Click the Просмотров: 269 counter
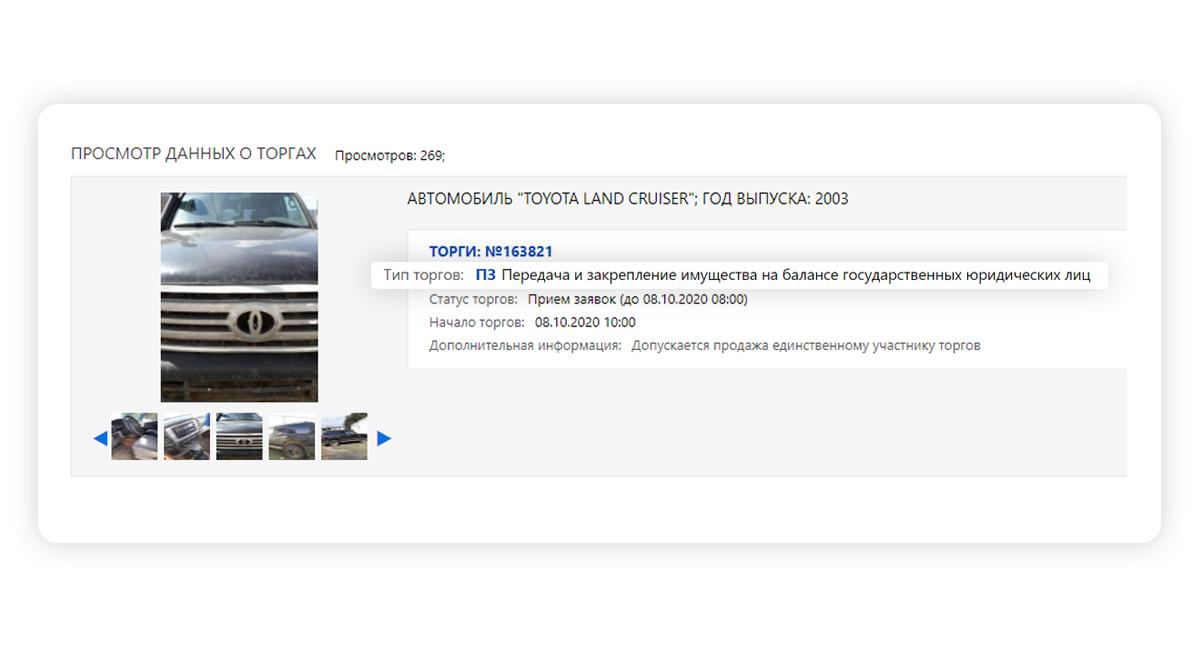The height and width of the screenshot is (671, 1193). 390,155
